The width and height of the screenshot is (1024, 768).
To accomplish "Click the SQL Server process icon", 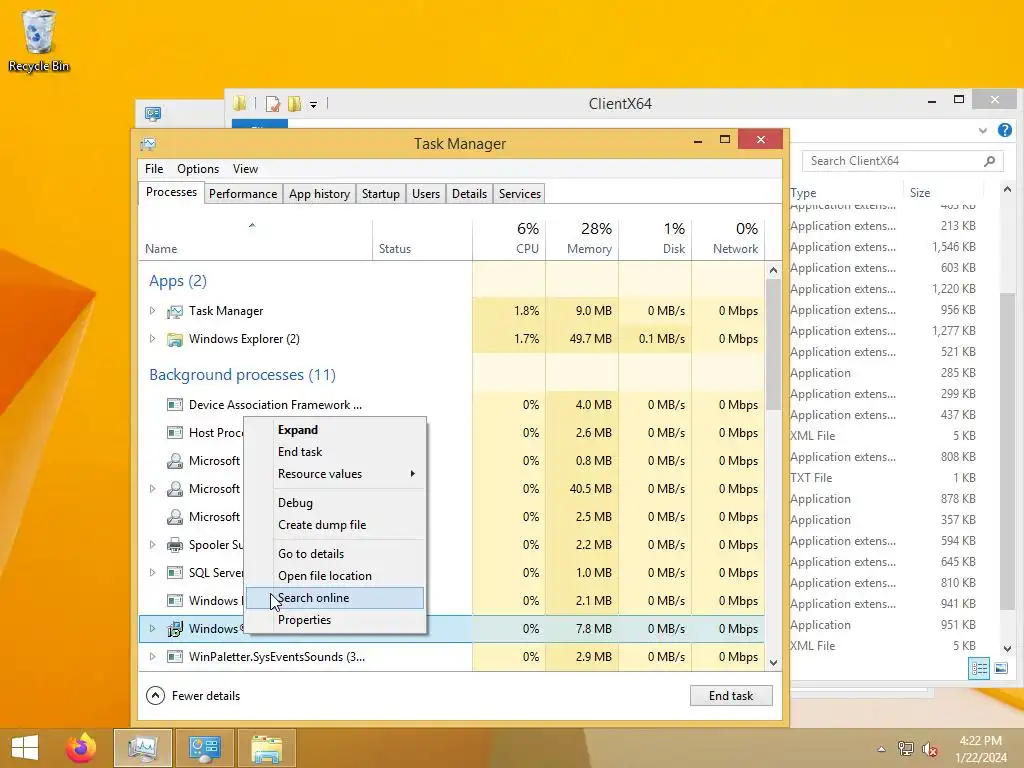I will coord(174,573).
